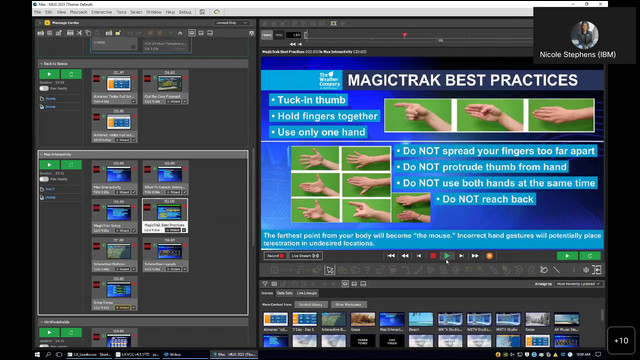640x360 pixels.
Task: Select the straight line drawing tool
Action: [557, 270]
